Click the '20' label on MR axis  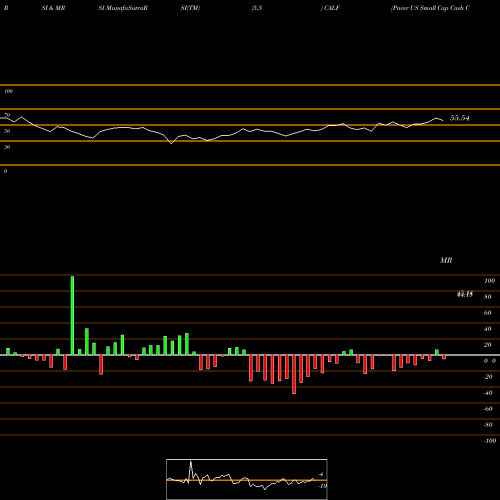click(x=488, y=345)
